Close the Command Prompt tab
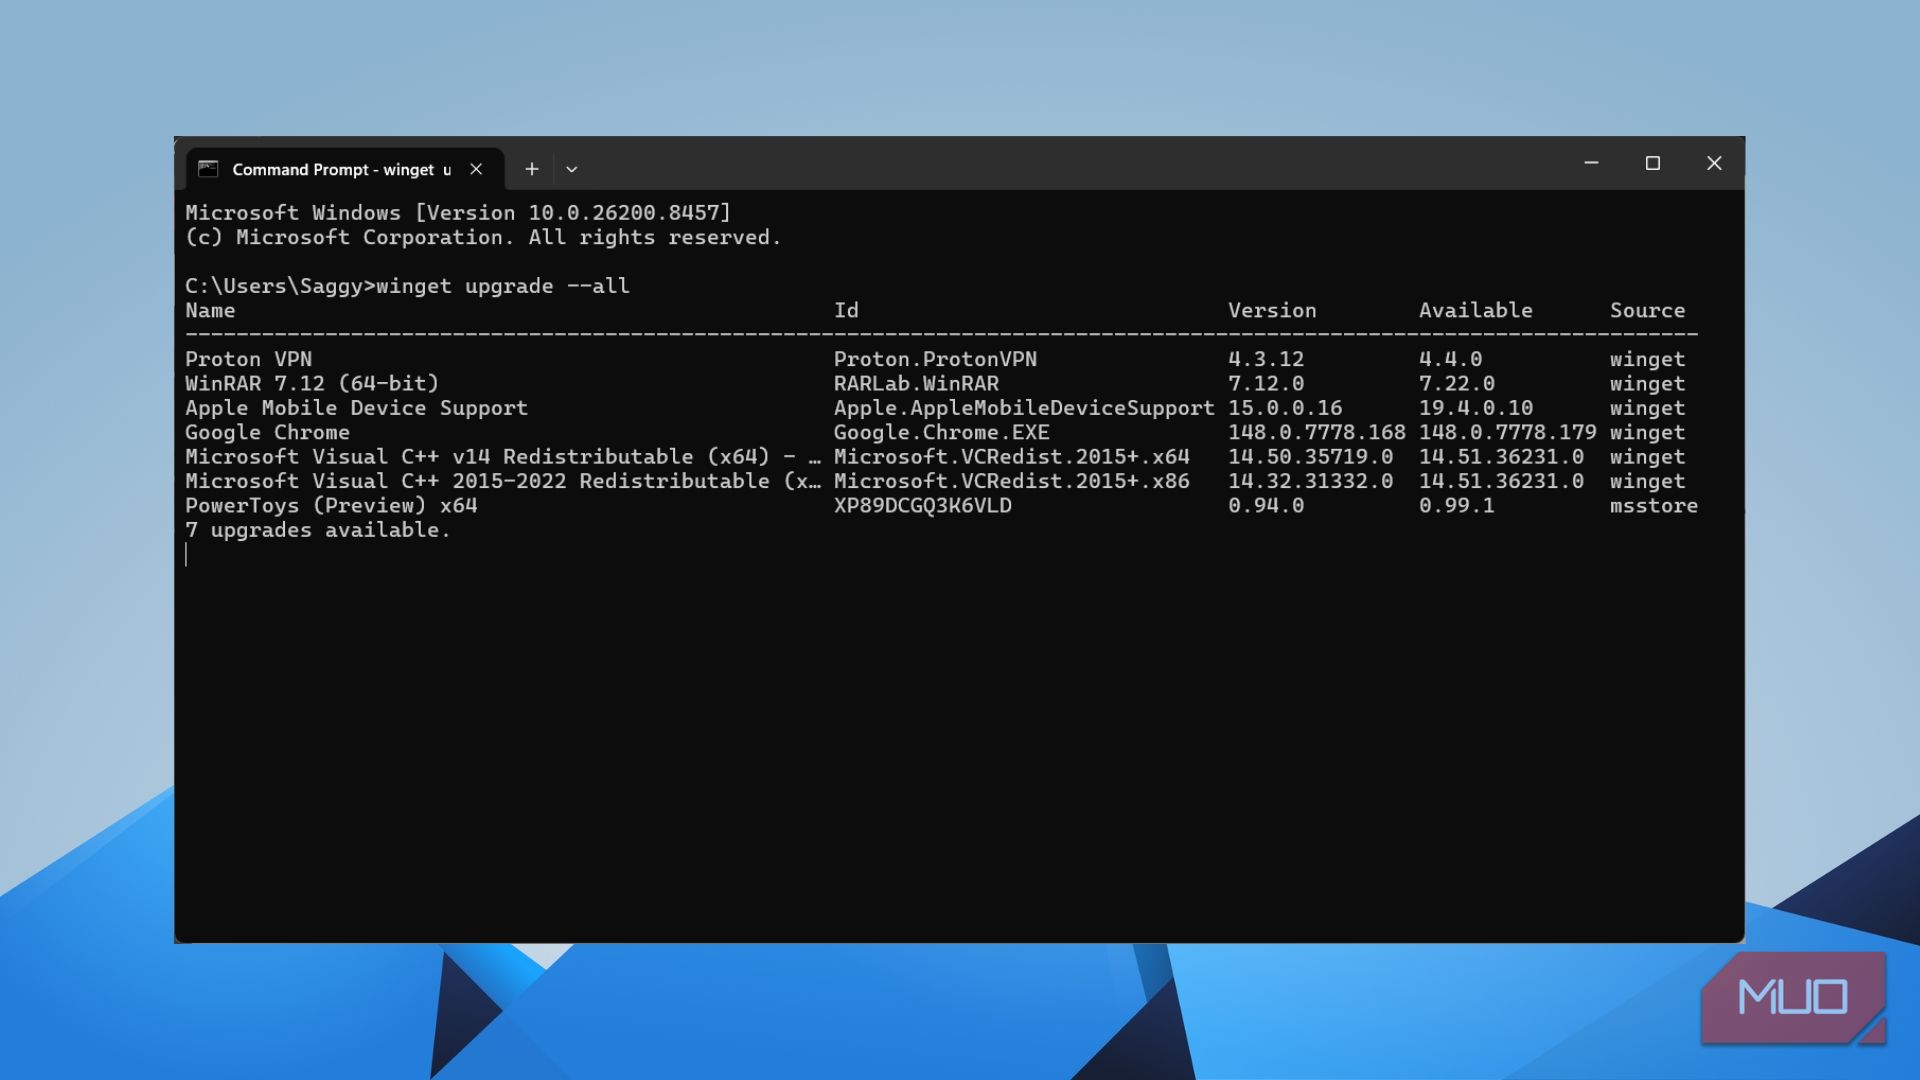 477,169
